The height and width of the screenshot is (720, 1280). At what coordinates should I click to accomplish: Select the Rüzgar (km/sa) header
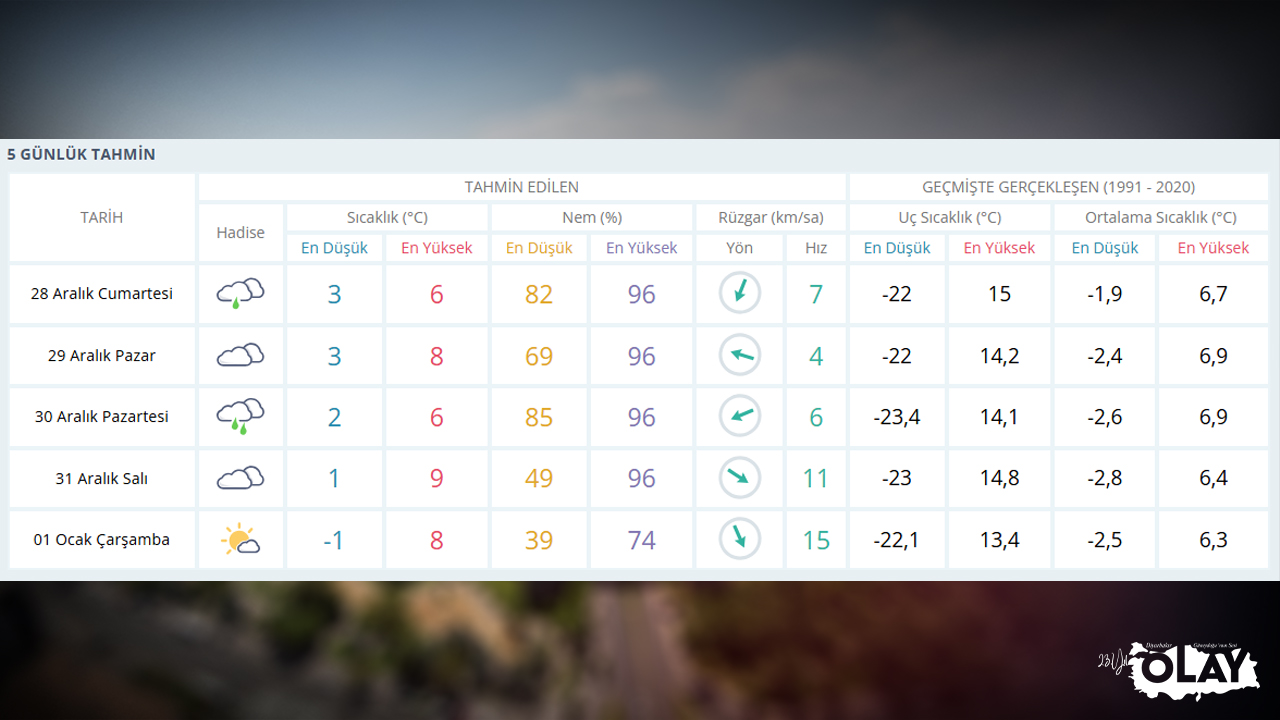pos(771,217)
